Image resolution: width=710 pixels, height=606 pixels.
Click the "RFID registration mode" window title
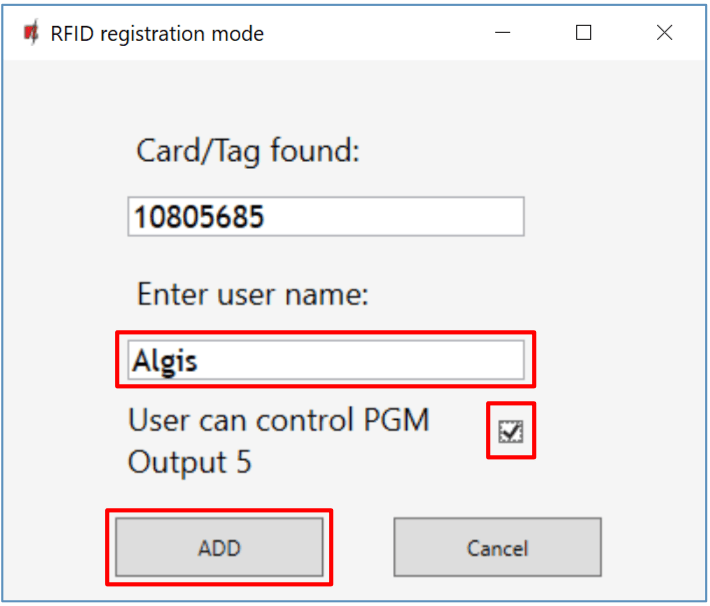pyautogui.click(x=157, y=34)
